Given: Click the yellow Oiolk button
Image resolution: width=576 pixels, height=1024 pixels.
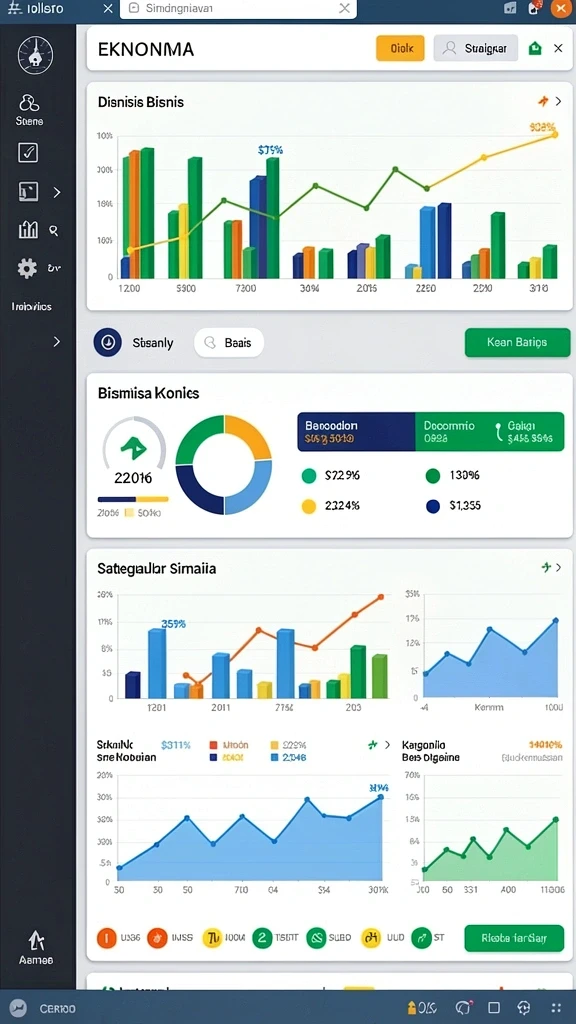Looking at the screenshot, I should [x=400, y=48].
